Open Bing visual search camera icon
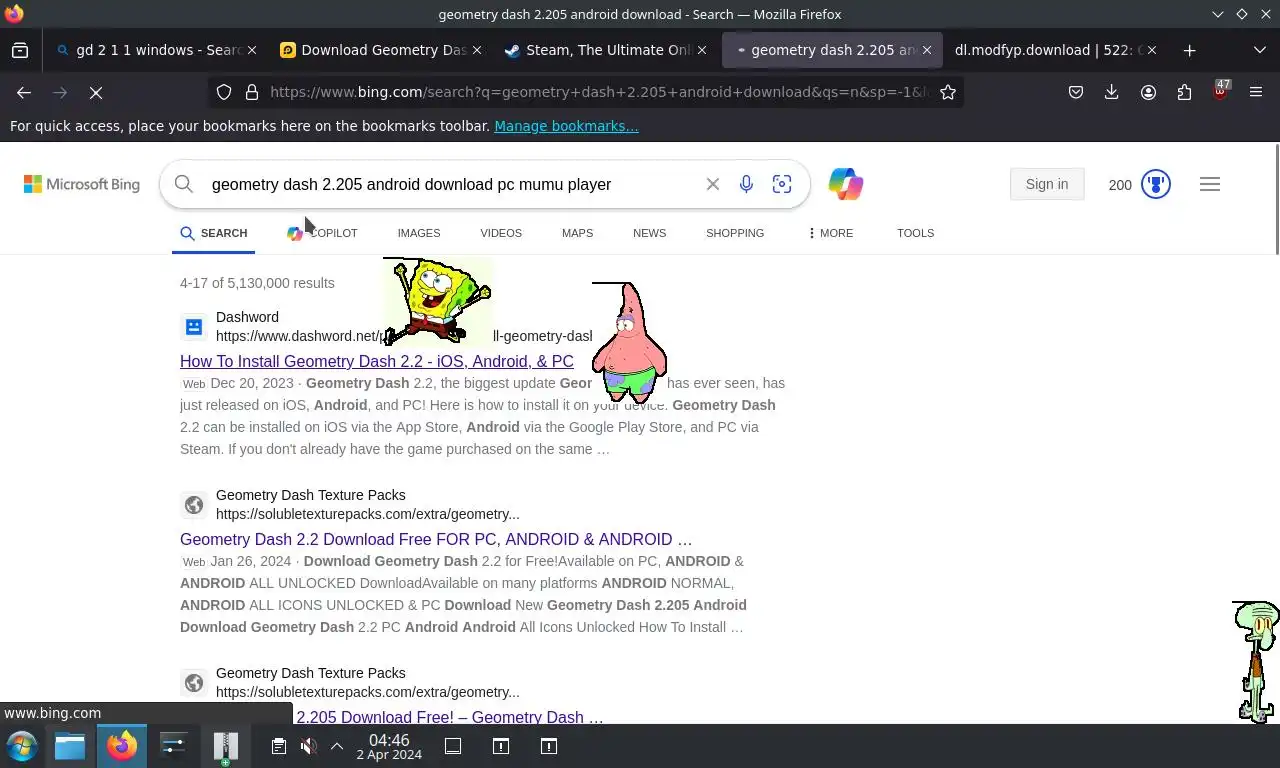1280x768 pixels. (782, 184)
